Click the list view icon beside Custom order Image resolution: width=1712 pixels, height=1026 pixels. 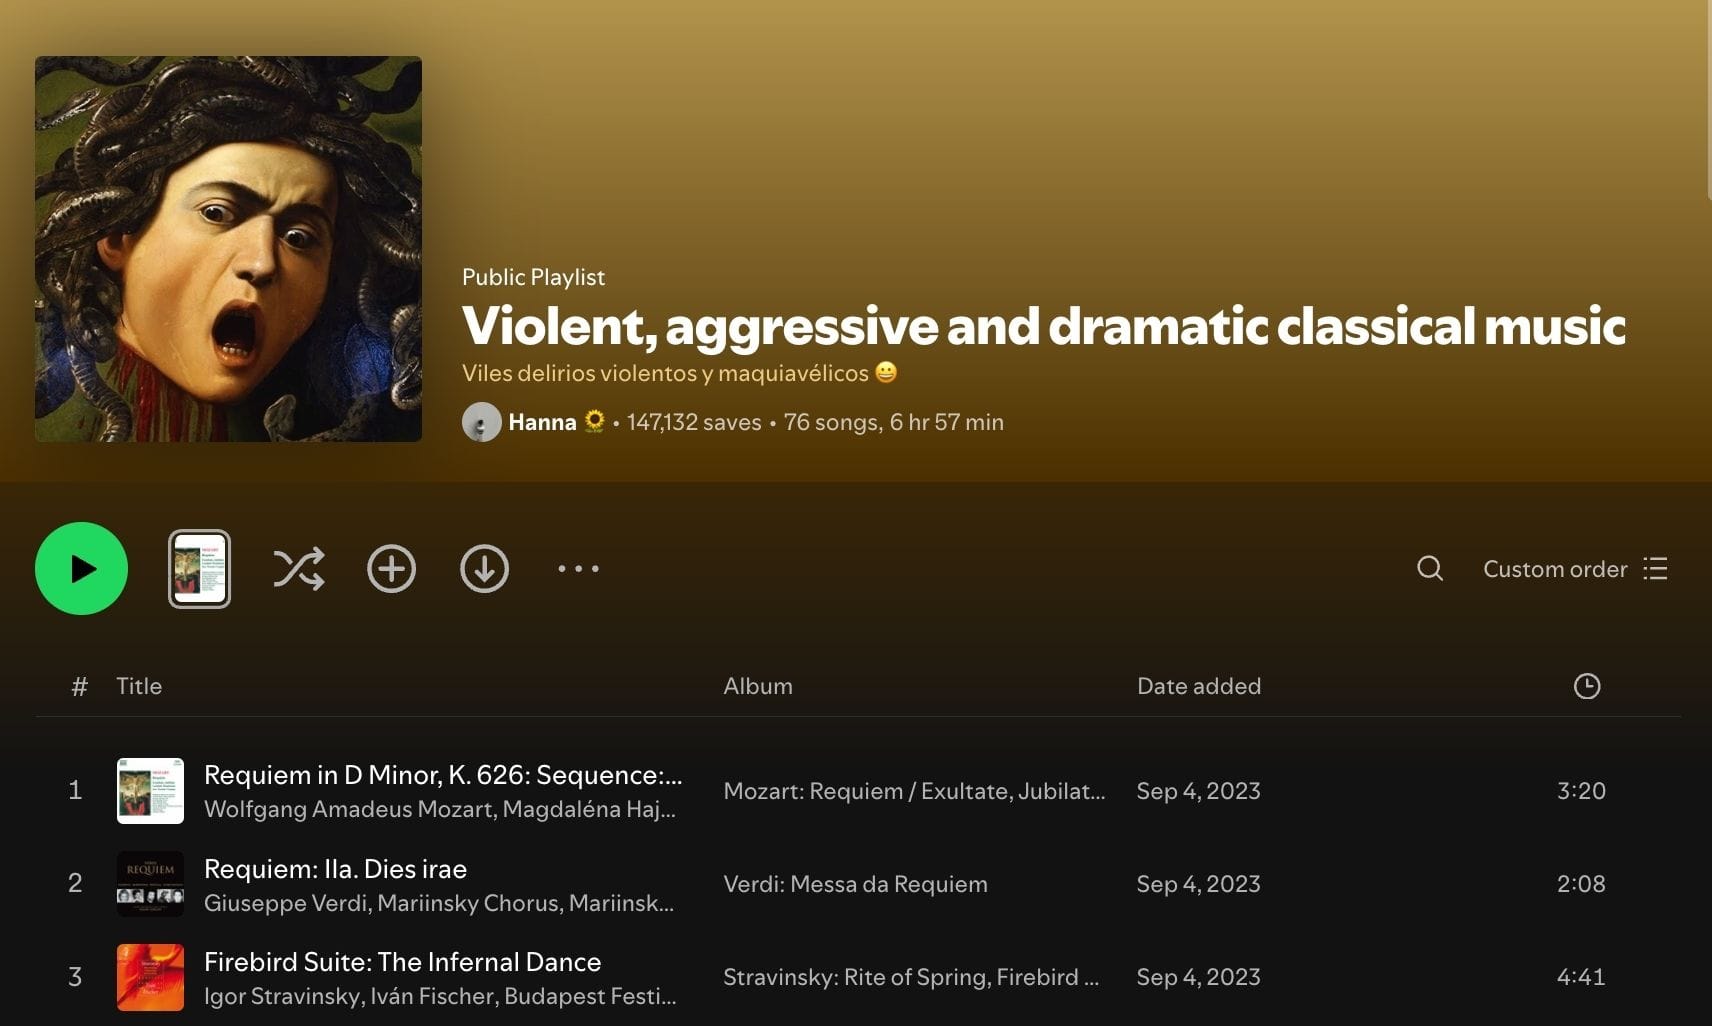(x=1655, y=568)
